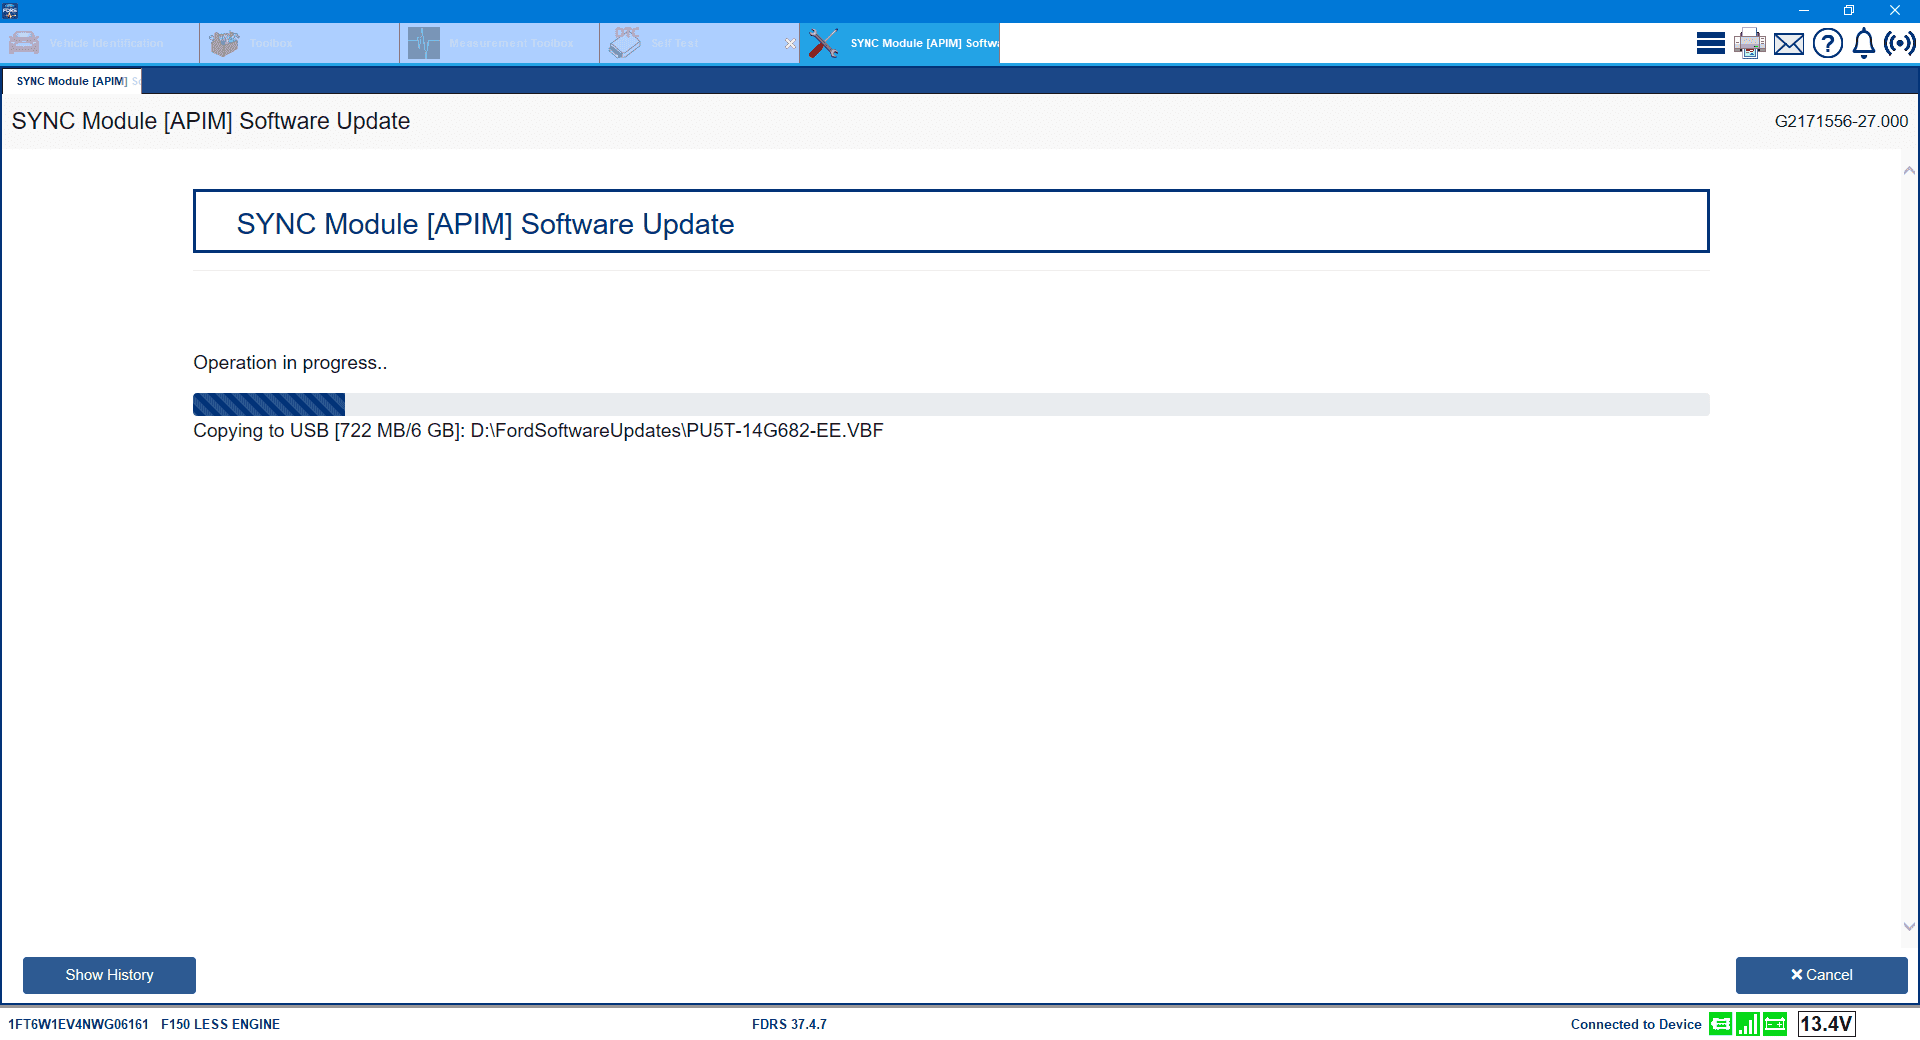Click the green signal strength bars icon

click(x=1748, y=1024)
